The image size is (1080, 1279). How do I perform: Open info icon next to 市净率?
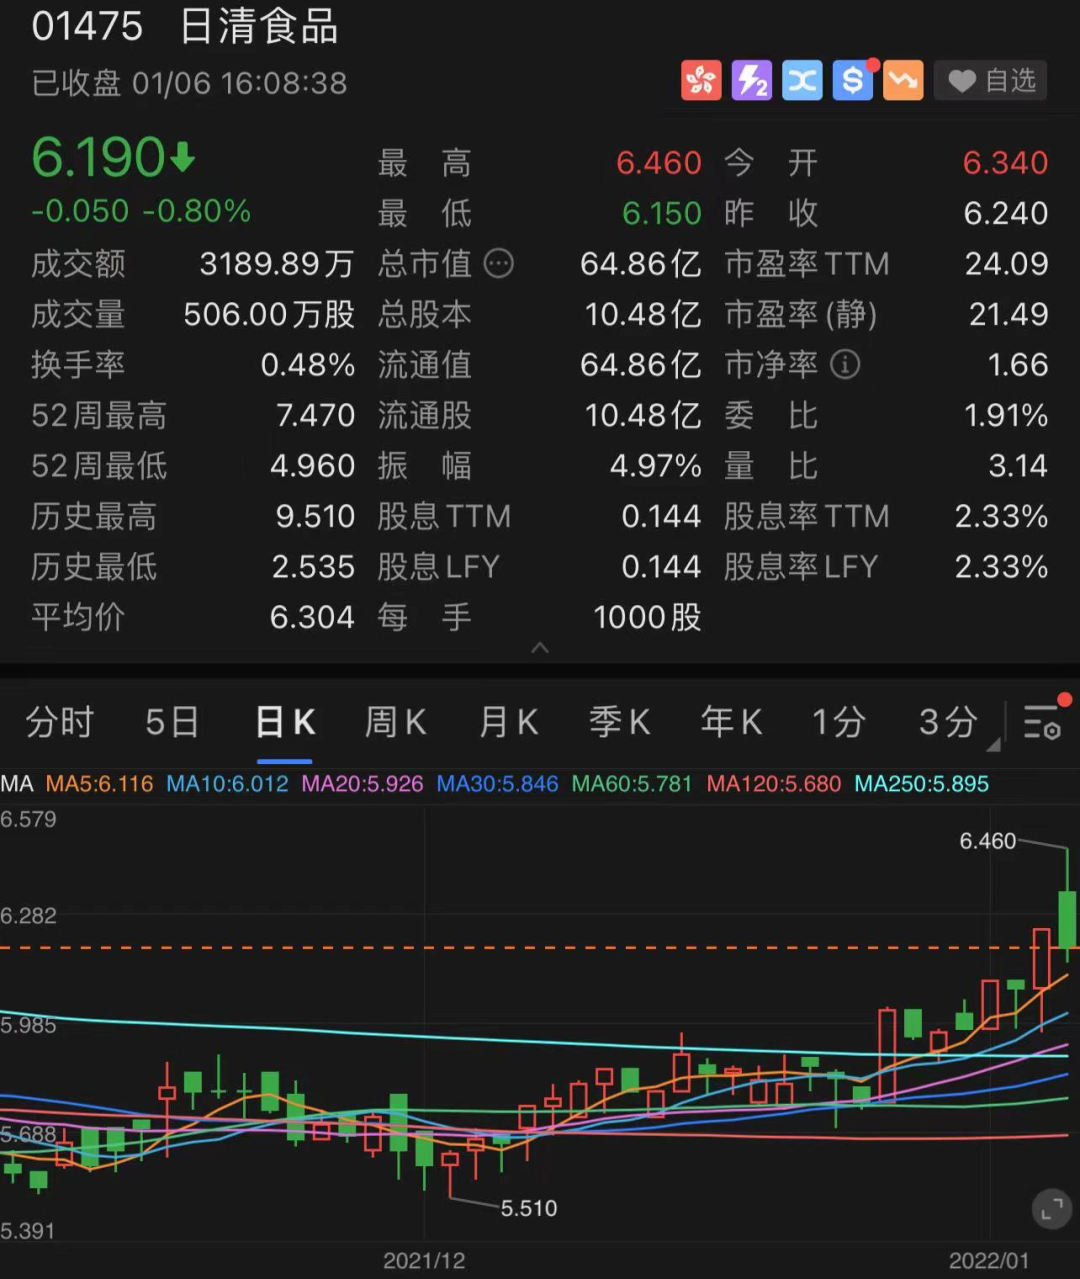point(845,365)
